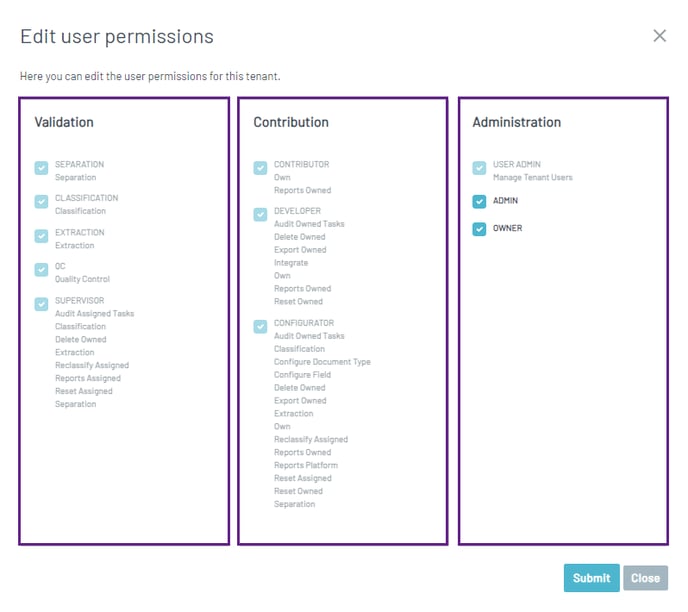Toggle the QC Quality Control checkbox
Image resolution: width=688 pixels, height=612 pixels.
(x=41, y=270)
